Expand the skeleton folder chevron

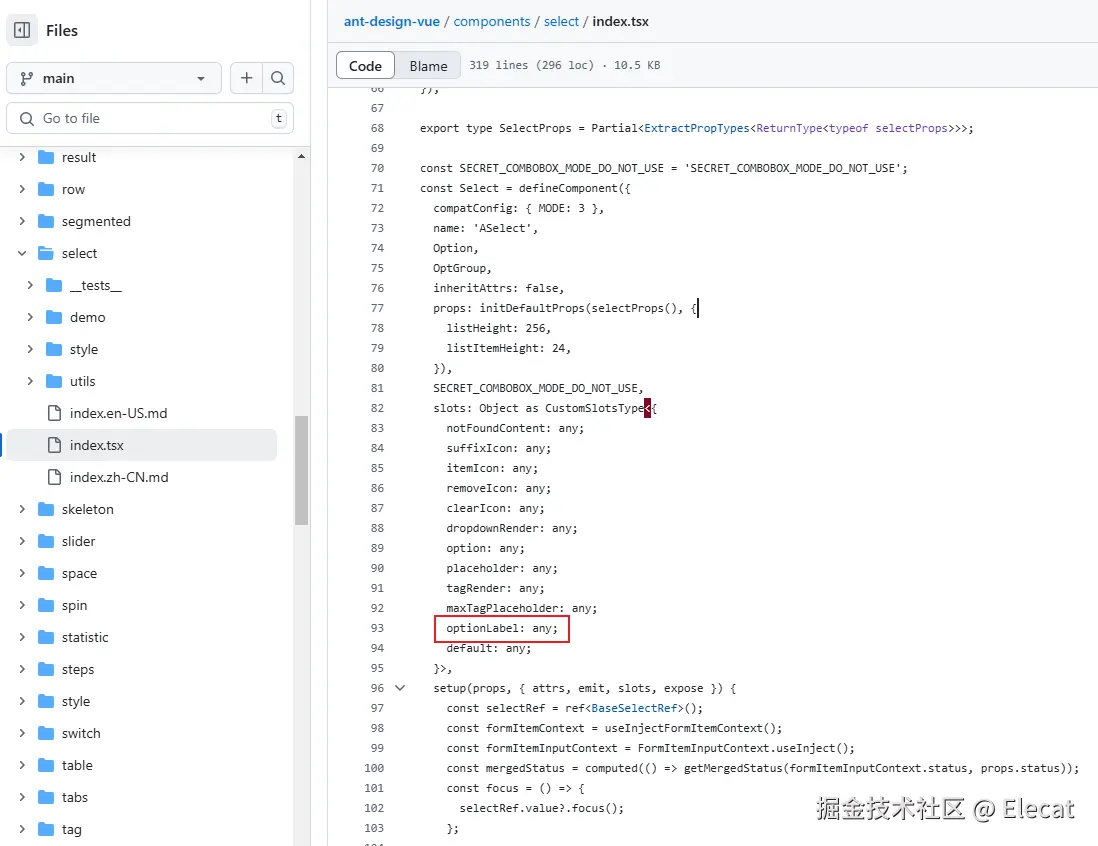click(x=22, y=509)
